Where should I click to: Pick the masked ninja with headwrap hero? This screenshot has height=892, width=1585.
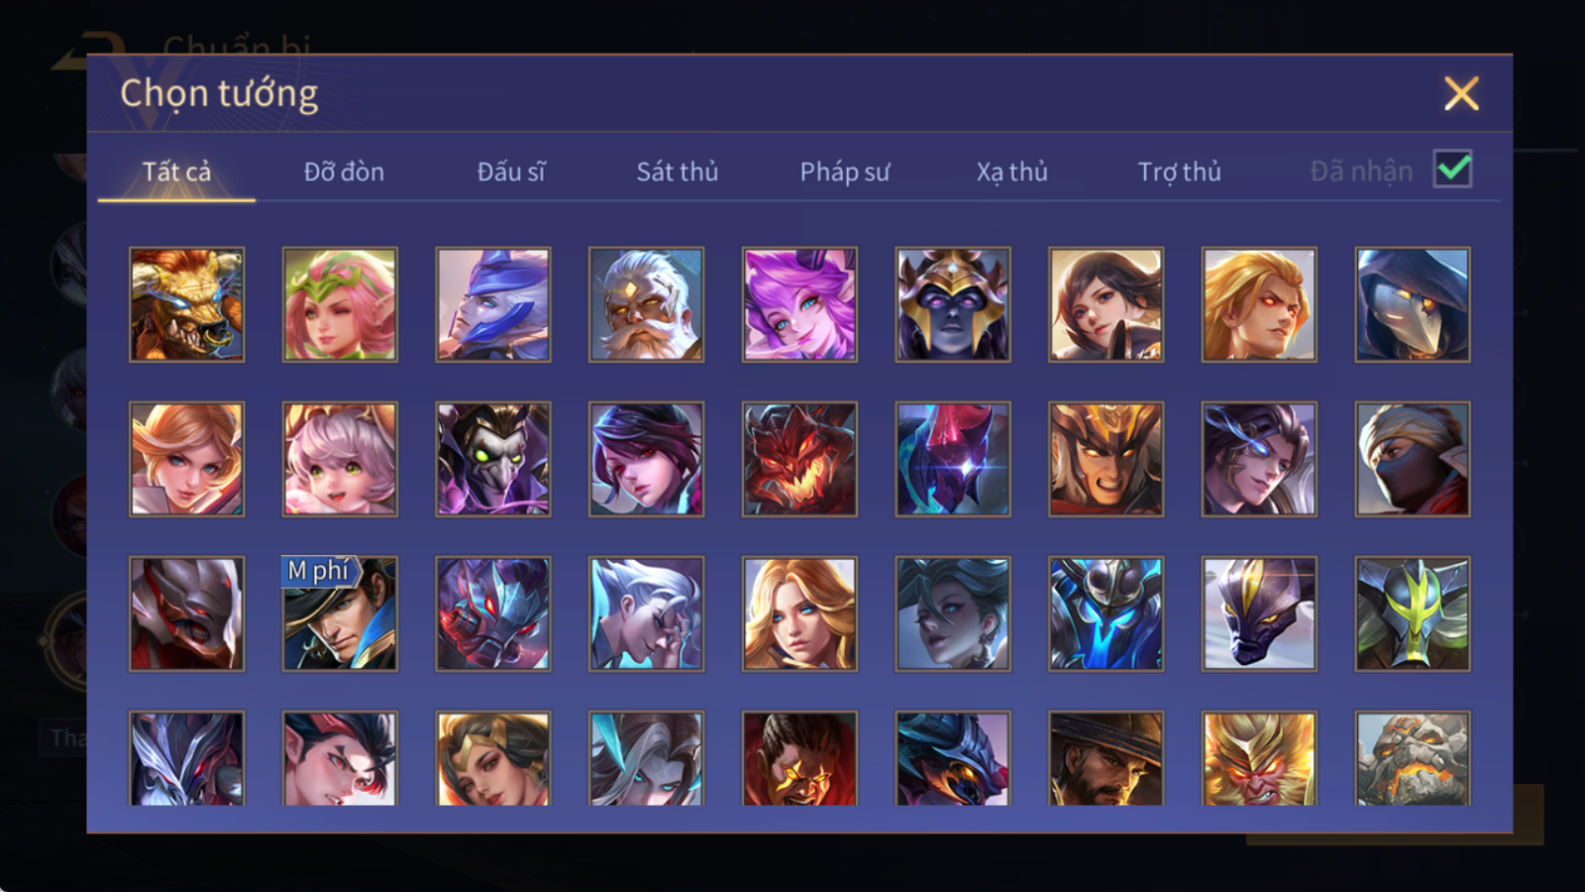[1412, 460]
